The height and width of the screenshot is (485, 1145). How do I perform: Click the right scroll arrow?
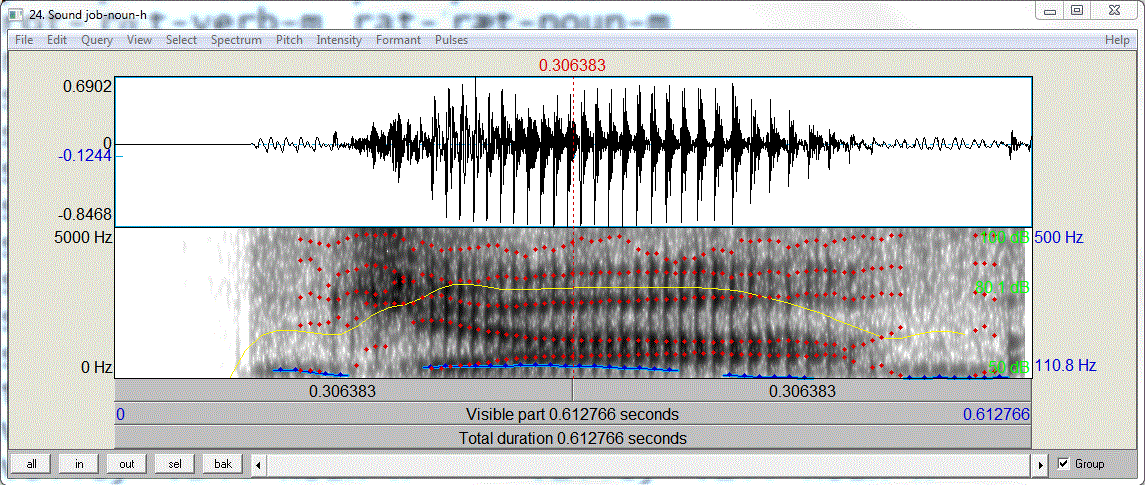click(x=1041, y=465)
